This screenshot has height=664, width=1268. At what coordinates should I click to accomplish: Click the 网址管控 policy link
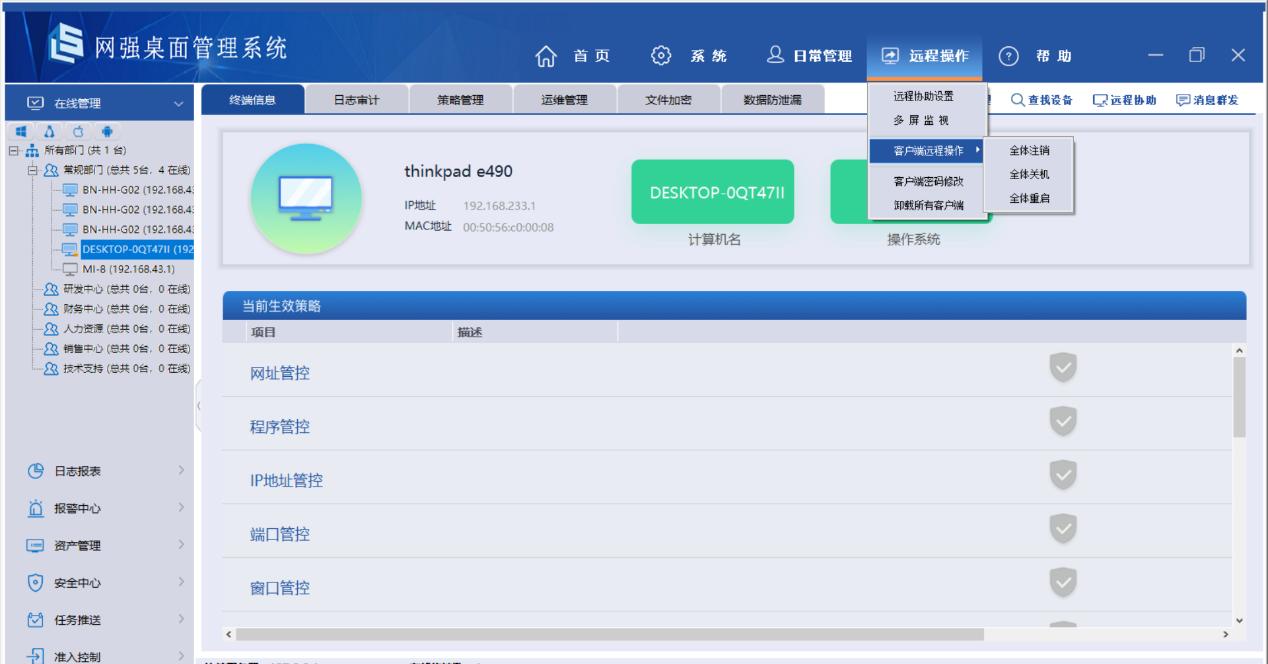[280, 373]
